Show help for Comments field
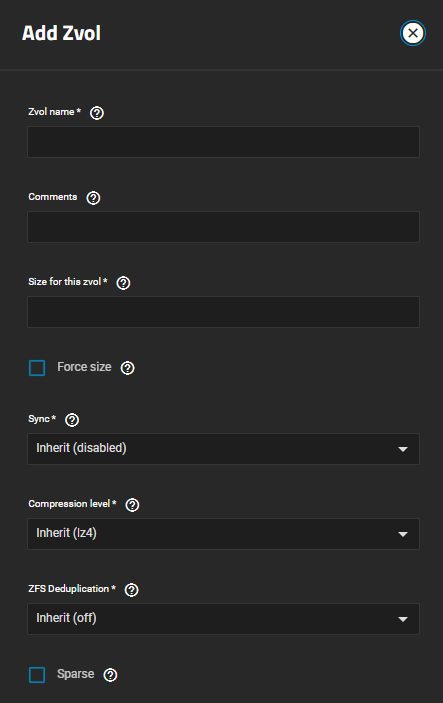443x703 pixels. click(x=93, y=198)
